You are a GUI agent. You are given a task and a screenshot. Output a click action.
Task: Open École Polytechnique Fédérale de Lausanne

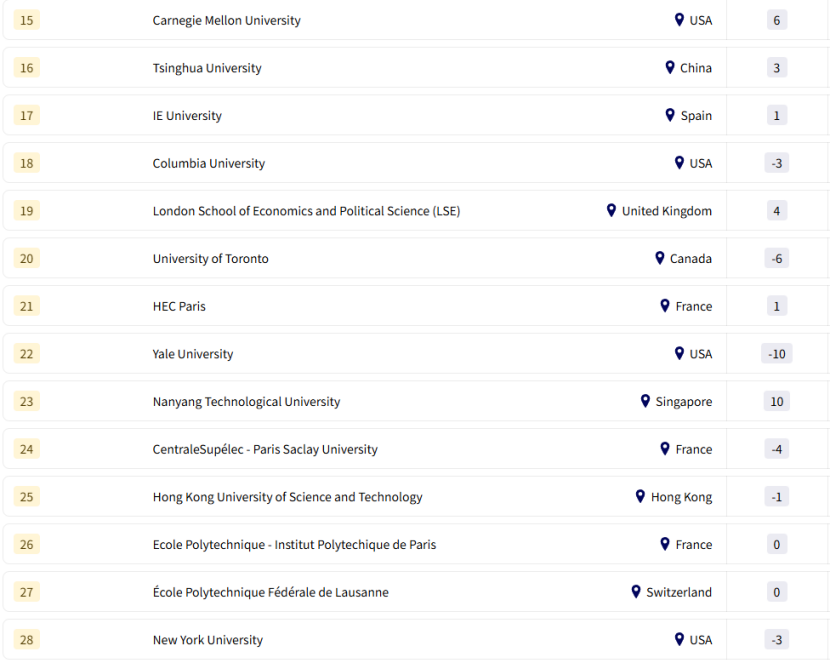[270, 593]
